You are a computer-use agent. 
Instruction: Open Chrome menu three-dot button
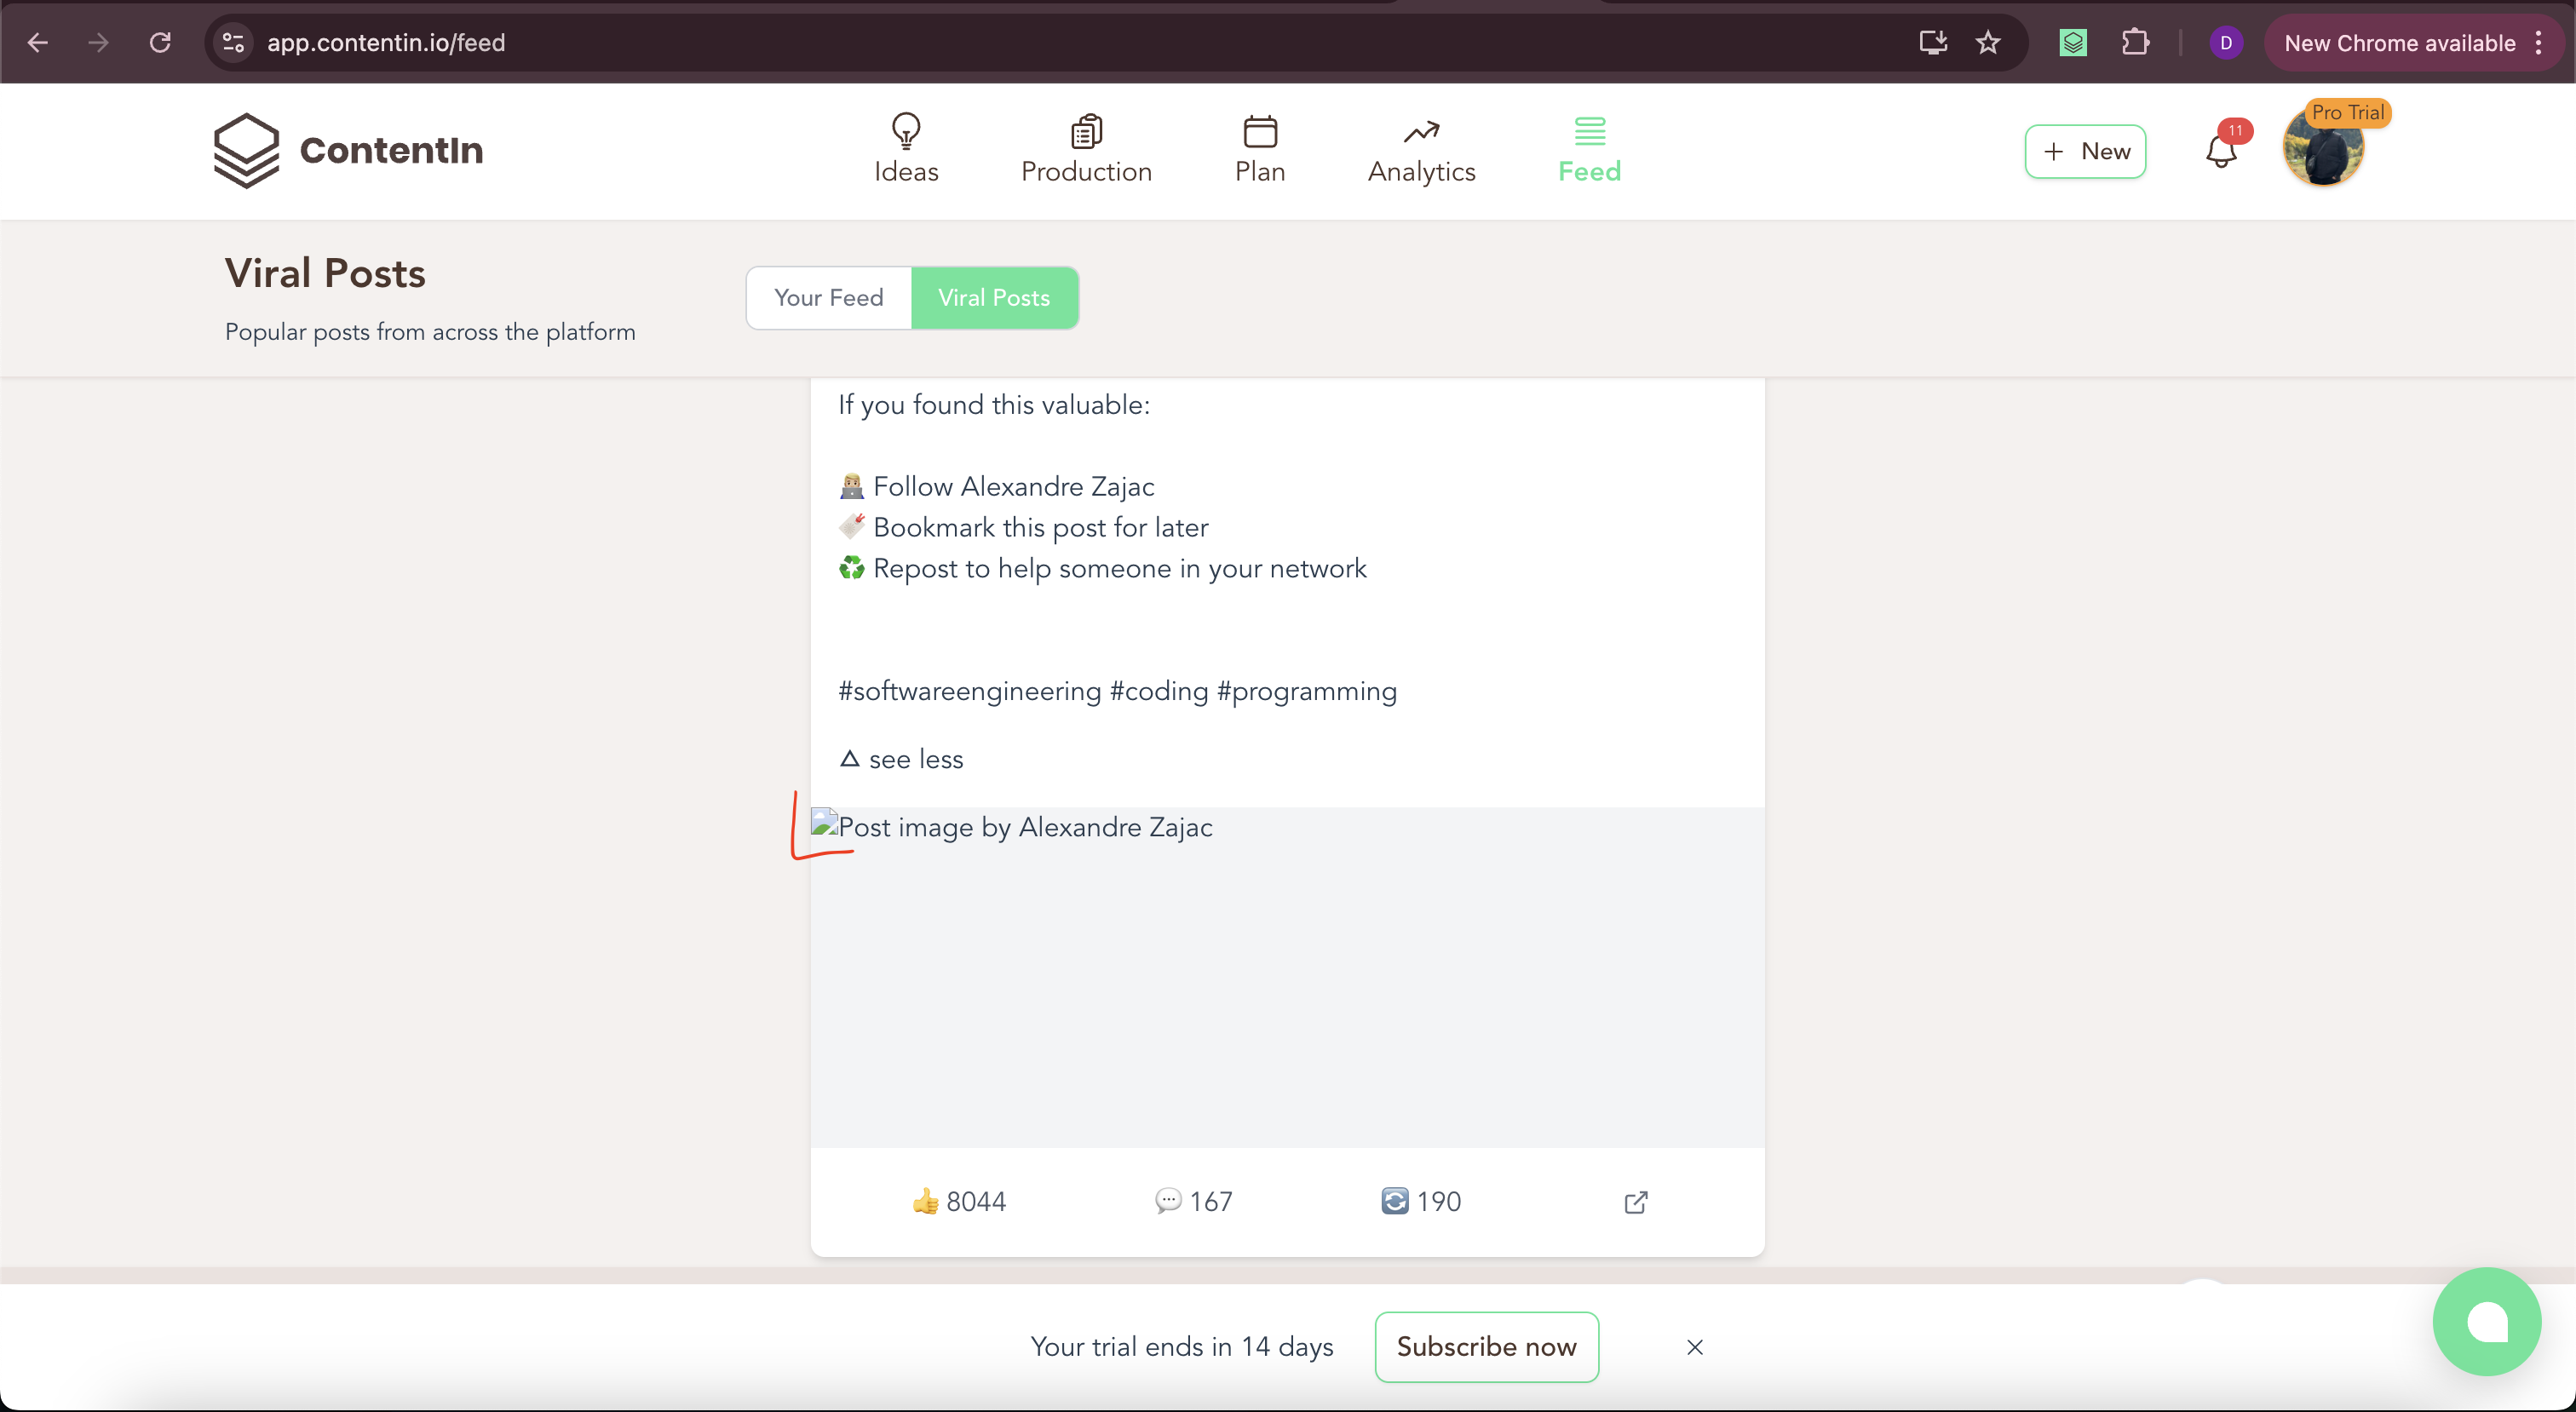pyautogui.click(x=2539, y=42)
